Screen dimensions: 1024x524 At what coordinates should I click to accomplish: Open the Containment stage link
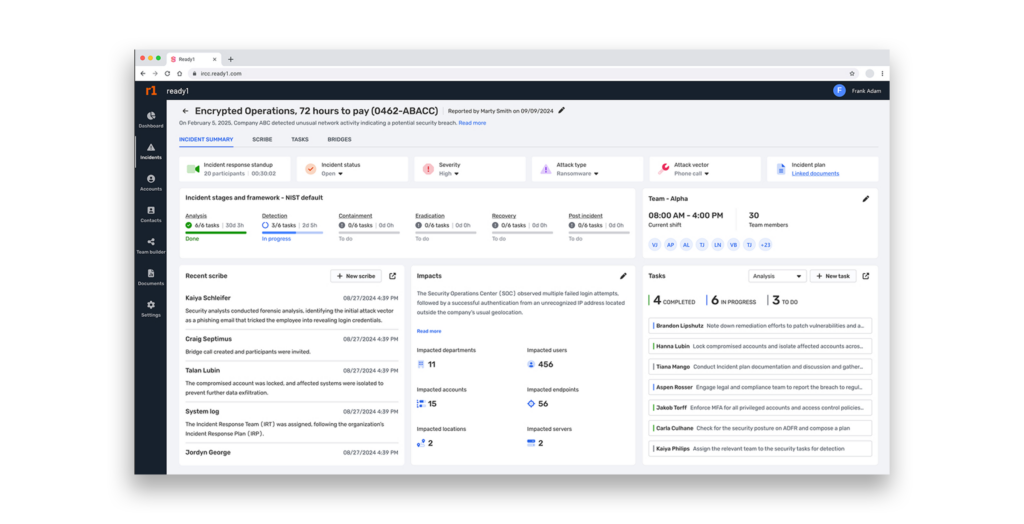coord(355,216)
